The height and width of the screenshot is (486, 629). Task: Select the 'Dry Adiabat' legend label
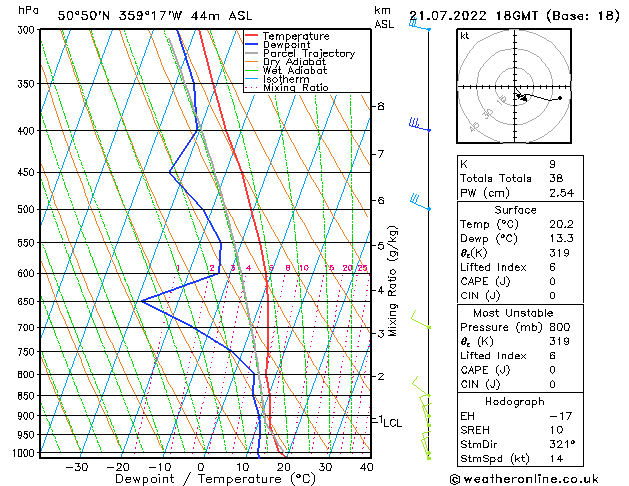click(294, 62)
